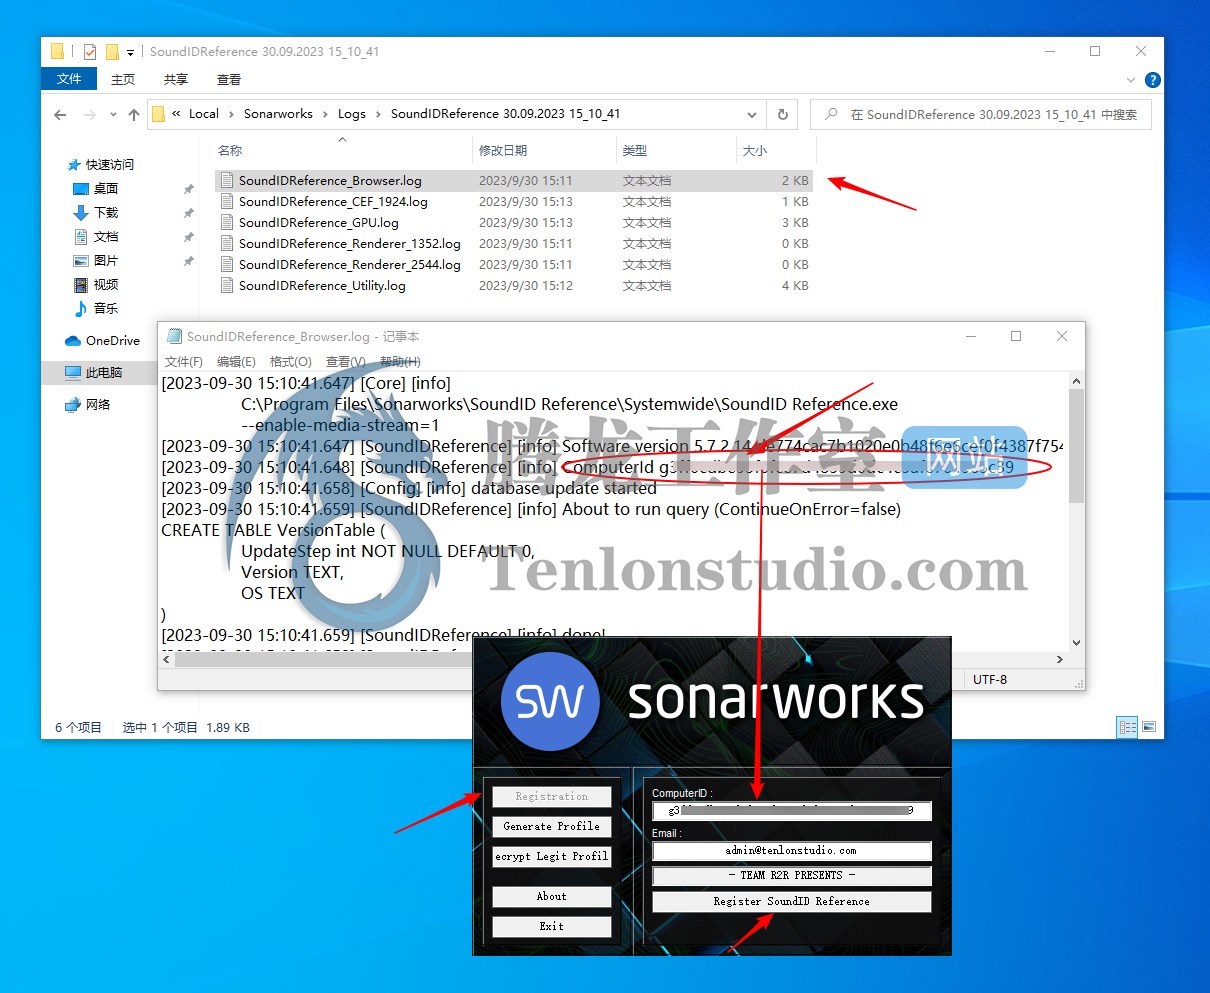Click the Sonarworks breadcrumb in address bar

278,114
